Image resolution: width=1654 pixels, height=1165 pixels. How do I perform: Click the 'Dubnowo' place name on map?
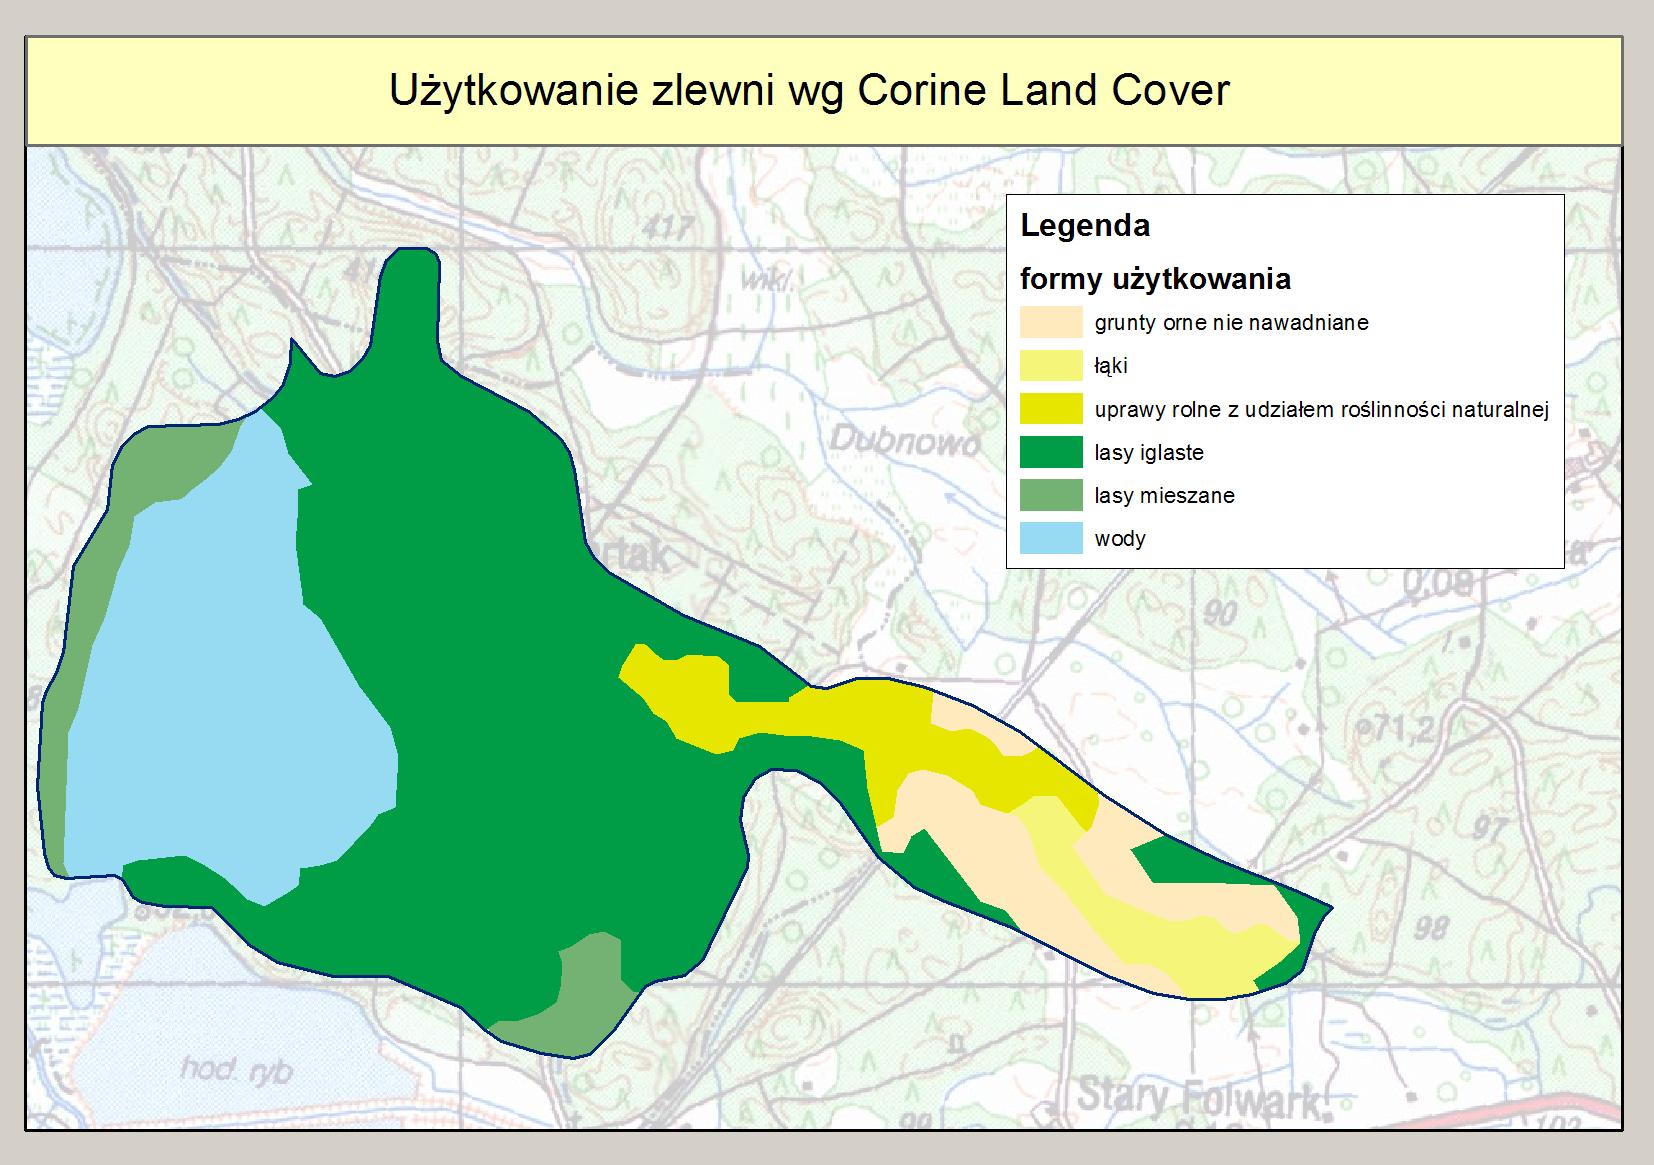904,442
